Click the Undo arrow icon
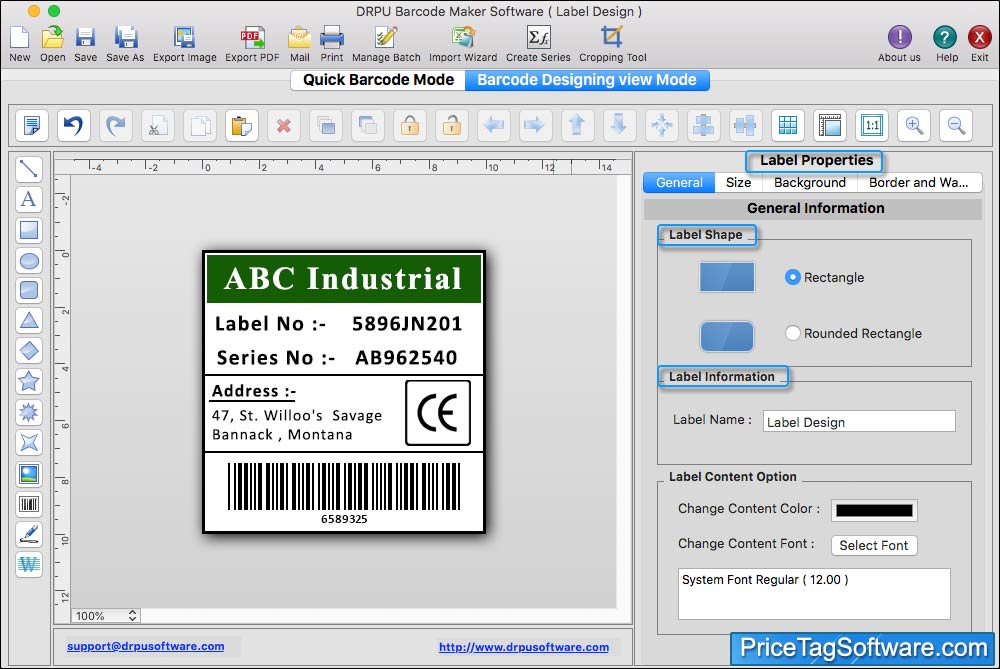The image size is (1000, 669). [x=73, y=125]
